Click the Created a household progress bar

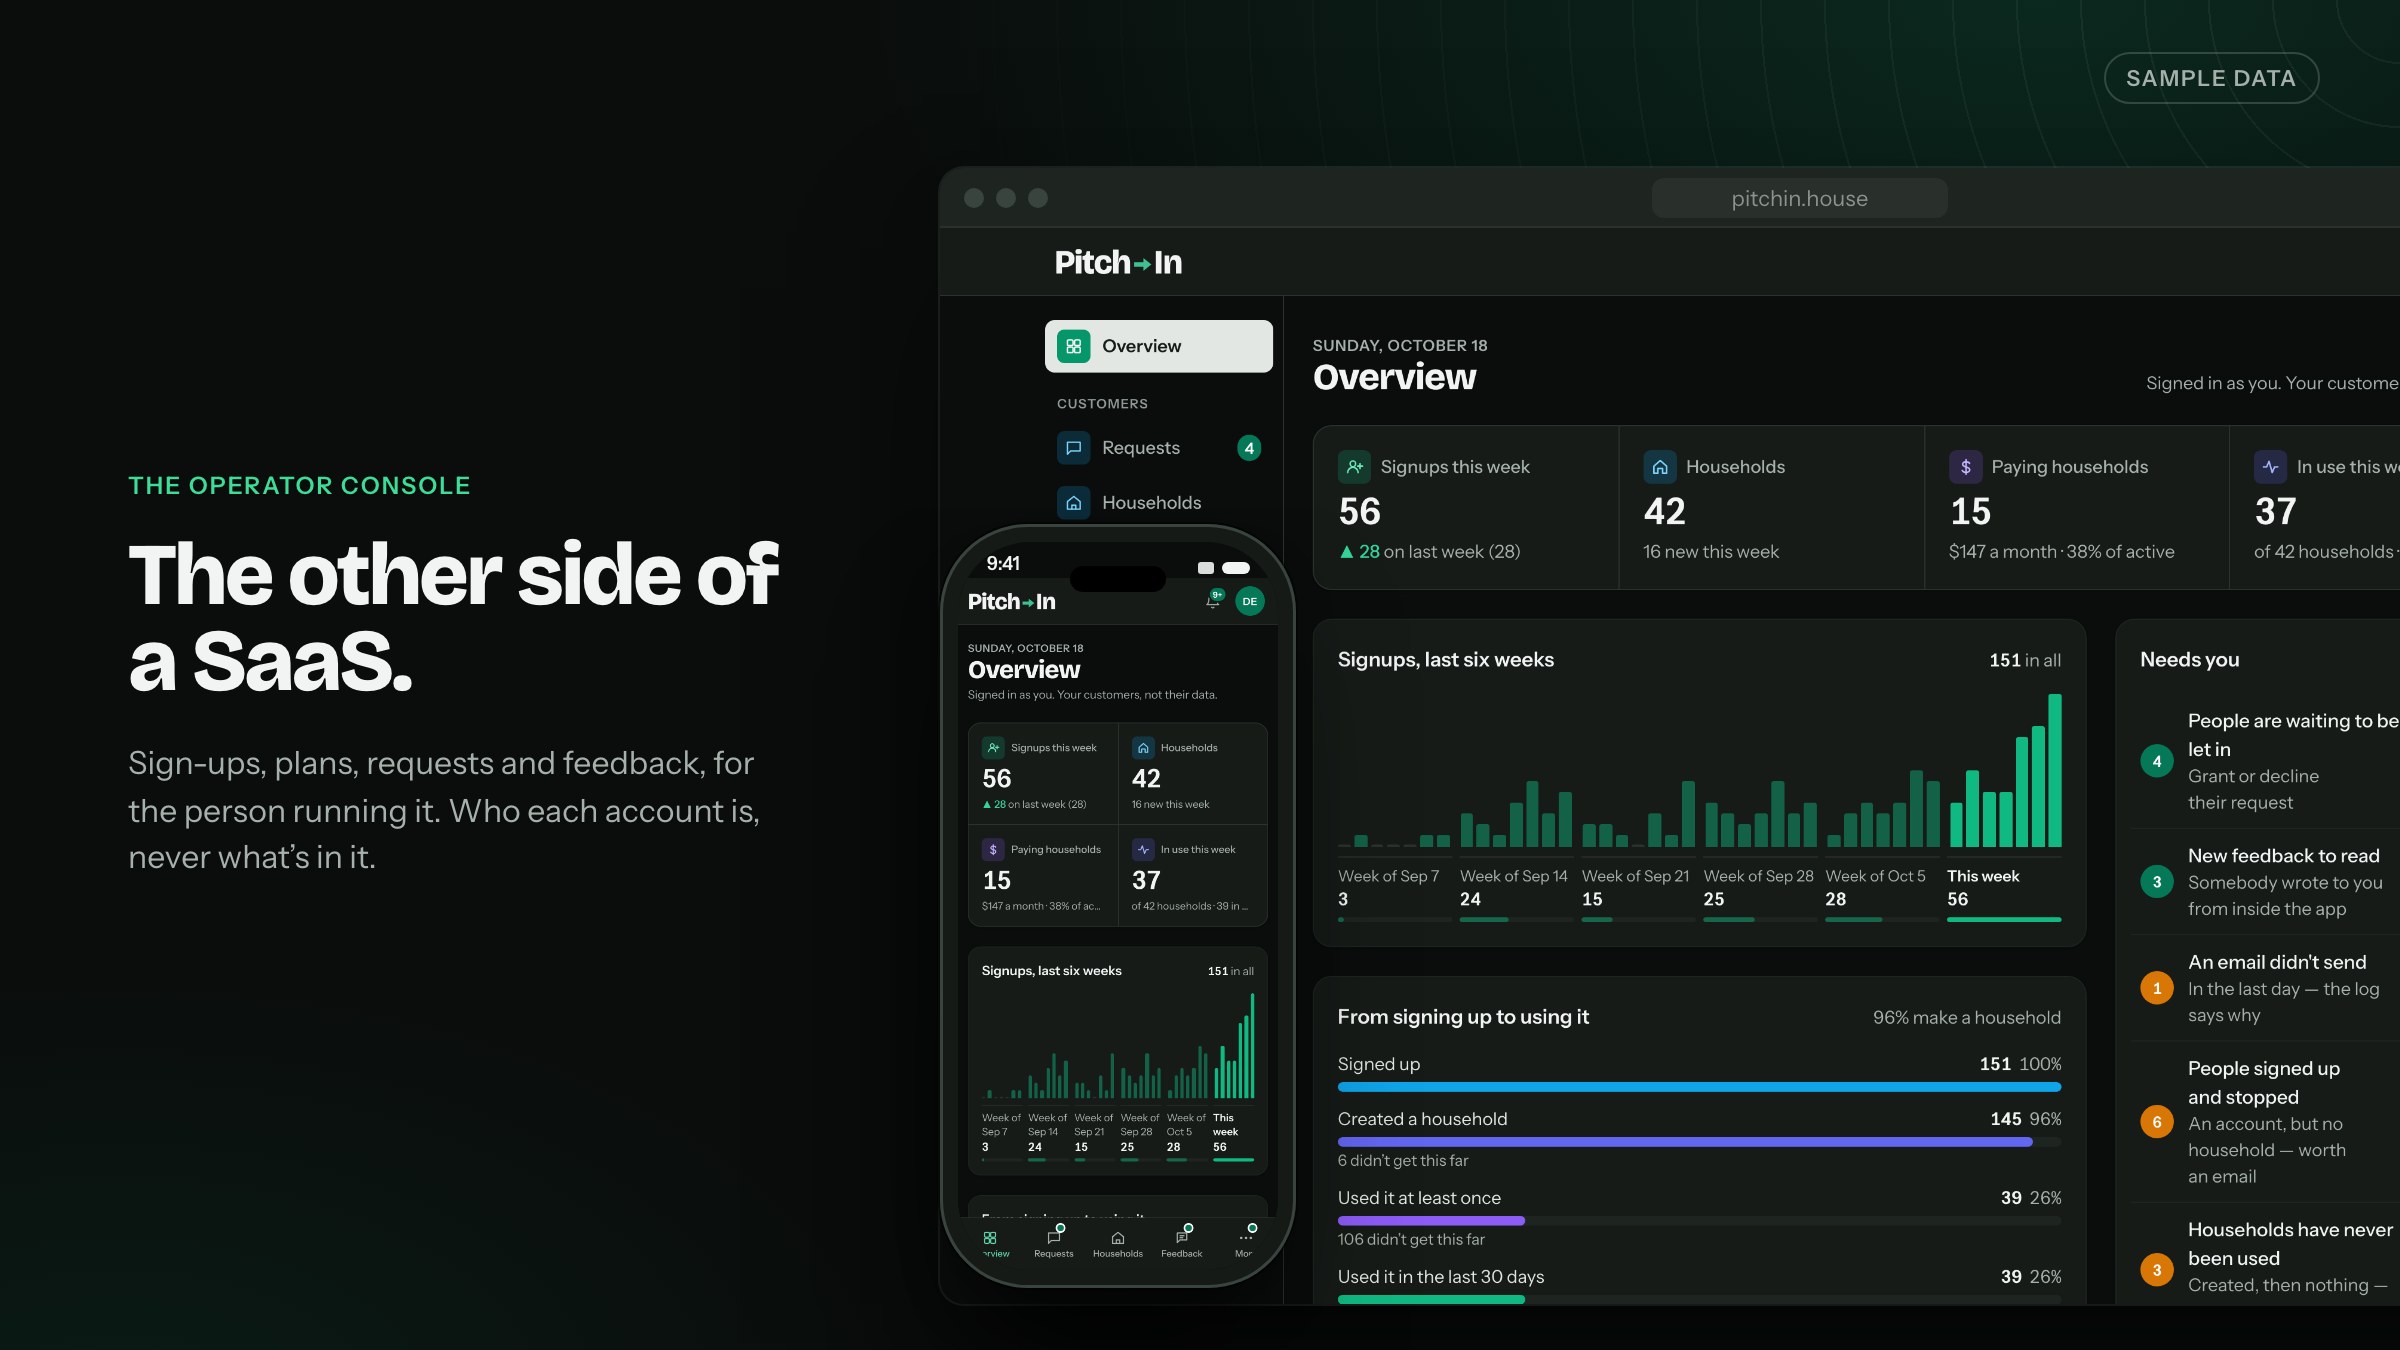pyautogui.click(x=1699, y=1142)
